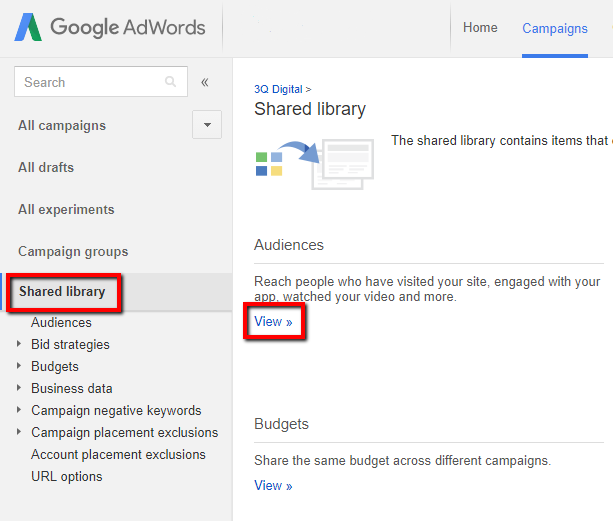Expand Campaign placement exclusions arrow
Viewport: 613px width, 521px height.
coord(18,432)
